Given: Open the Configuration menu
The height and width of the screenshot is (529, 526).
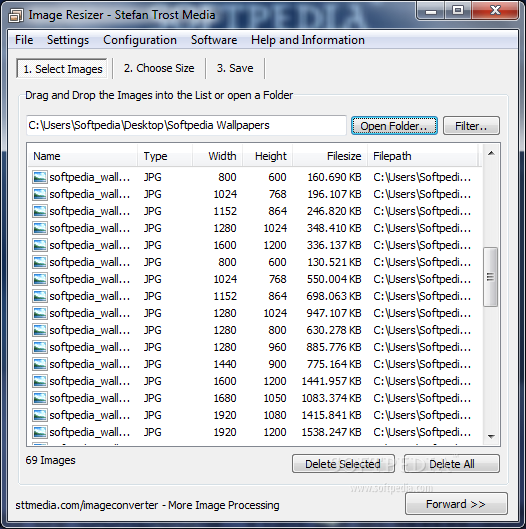Looking at the screenshot, I should (x=140, y=40).
